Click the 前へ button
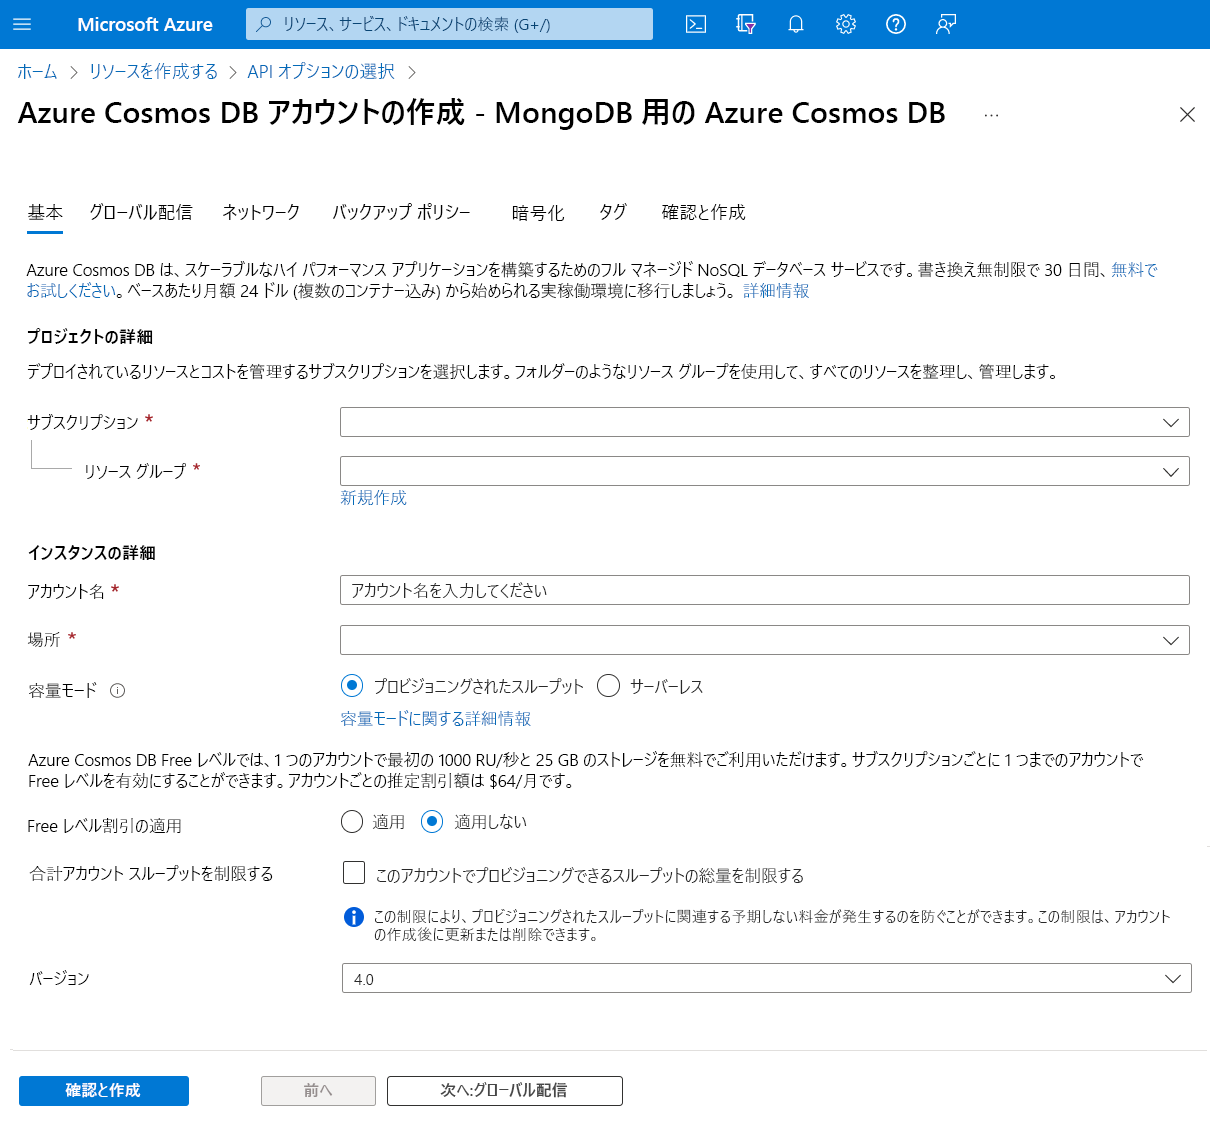Viewport: 1210px width, 1129px height. pos(318,1091)
